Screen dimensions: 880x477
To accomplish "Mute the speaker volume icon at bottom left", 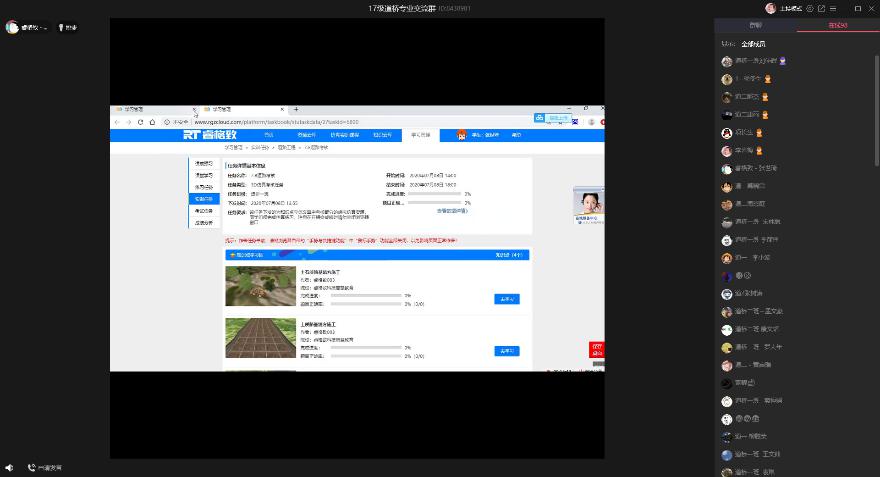I will (x=9, y=467).
